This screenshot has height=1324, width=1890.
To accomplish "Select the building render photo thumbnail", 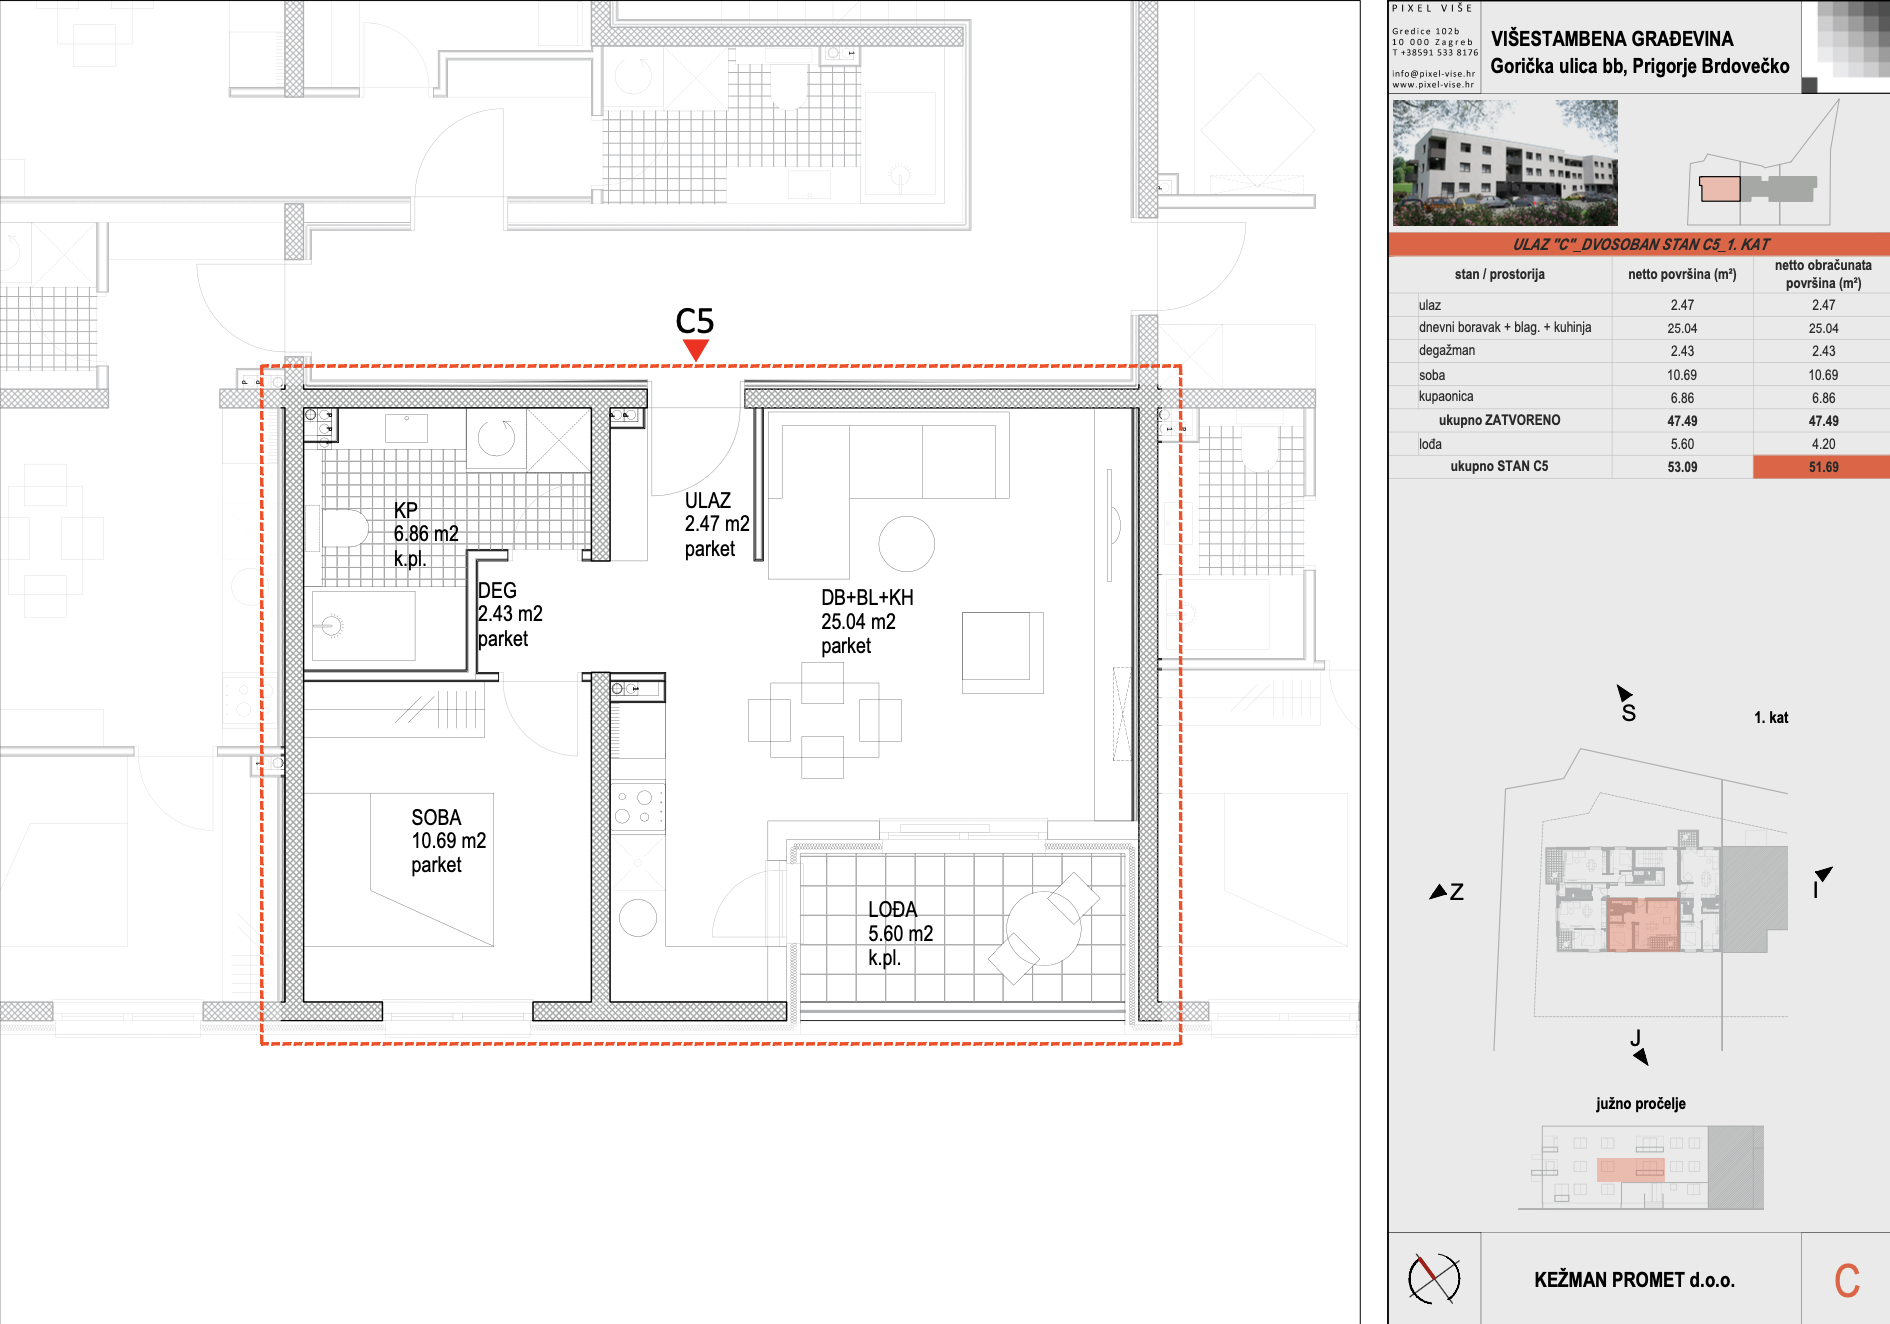I will [x=1505, y=163].
